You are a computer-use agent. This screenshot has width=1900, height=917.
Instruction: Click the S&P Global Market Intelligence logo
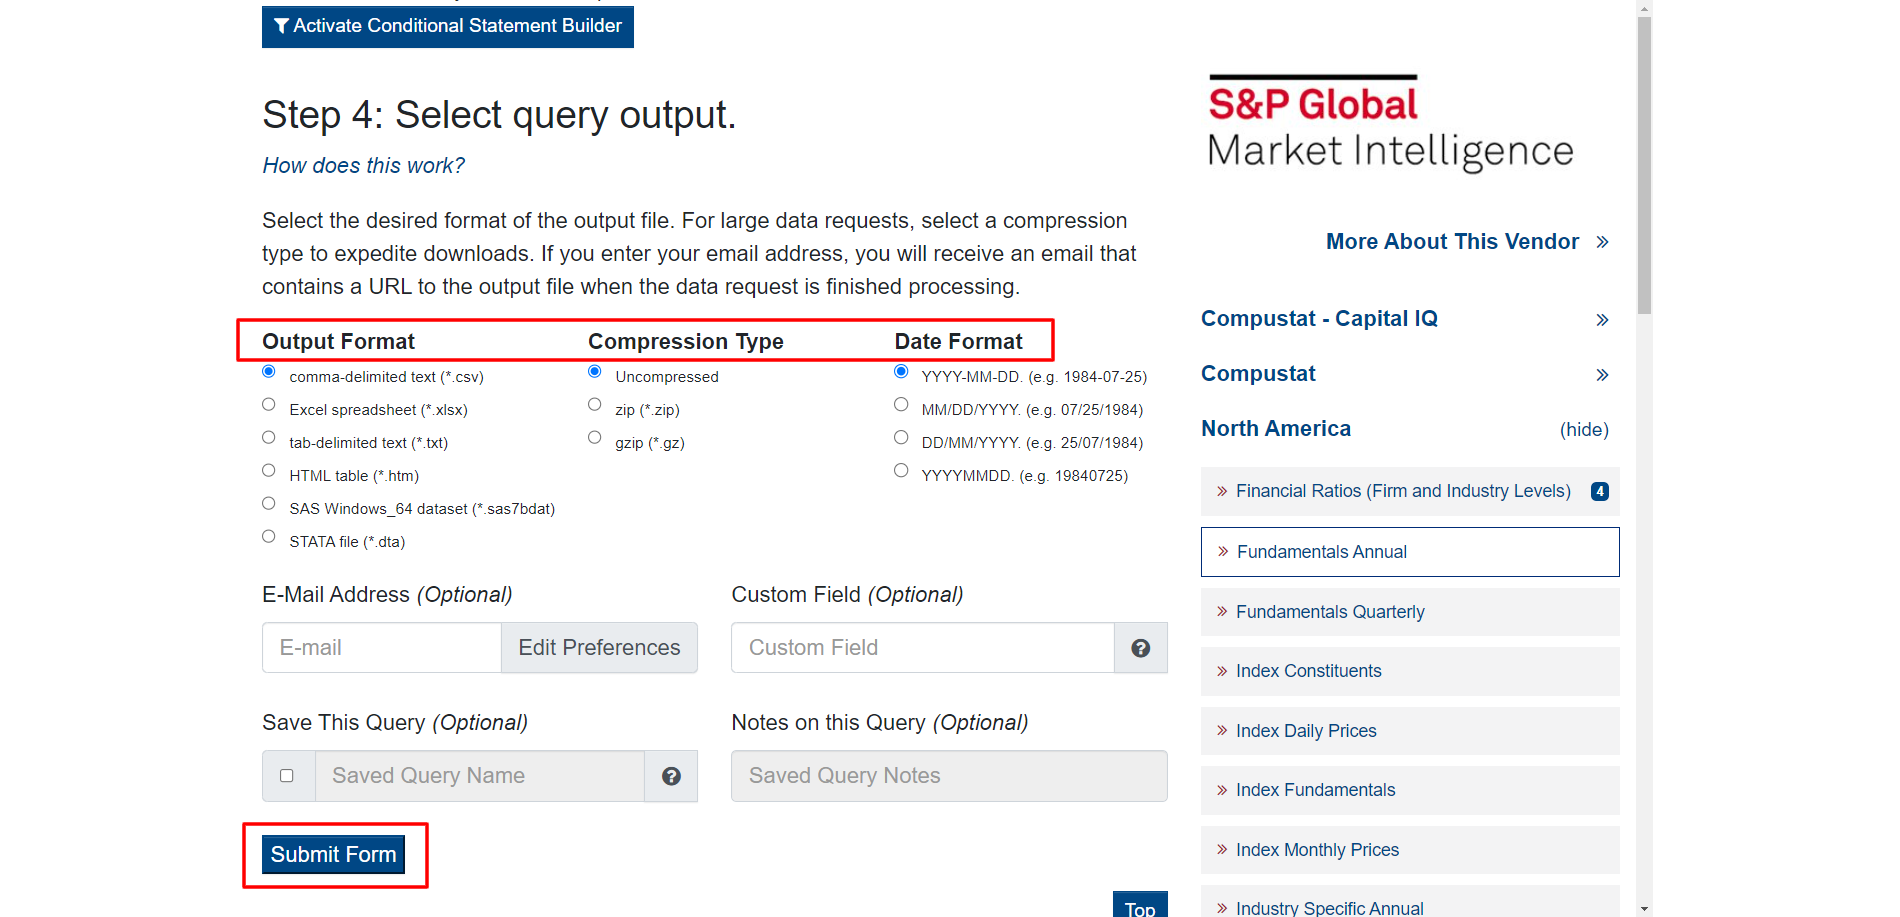pos(1390,123)
